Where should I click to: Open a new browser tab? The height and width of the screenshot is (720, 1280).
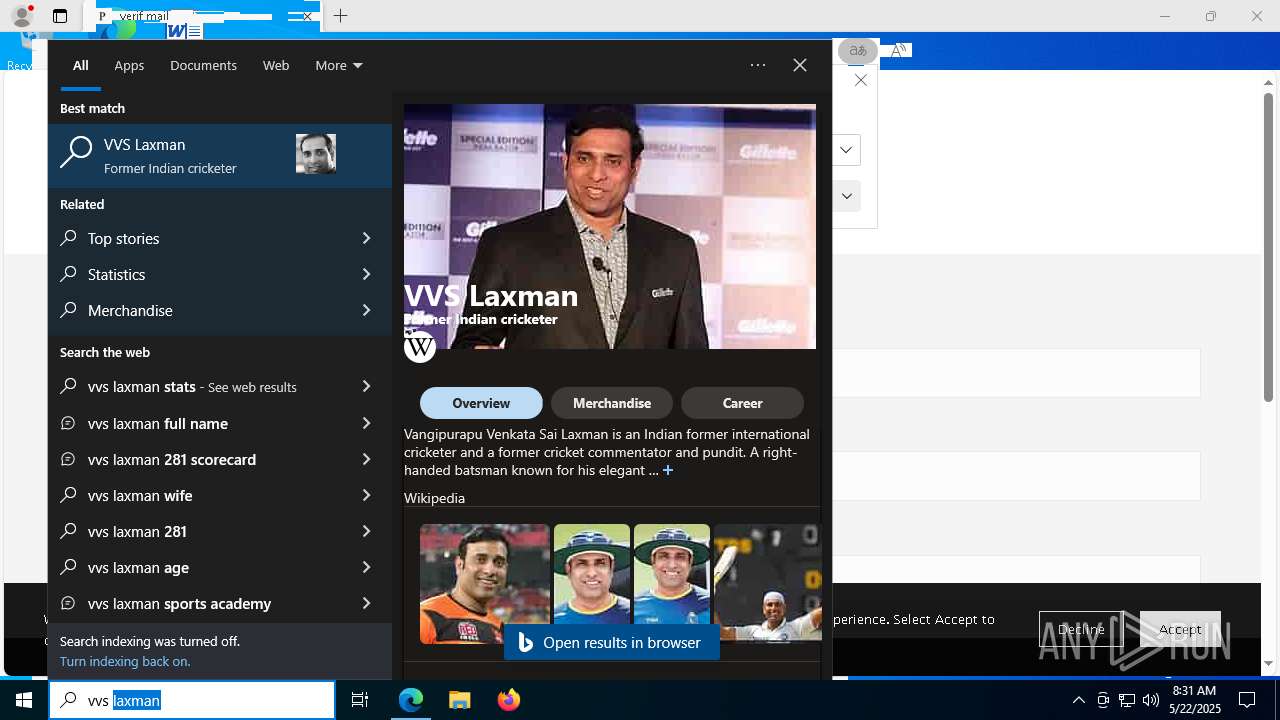(x=340, y=16)
